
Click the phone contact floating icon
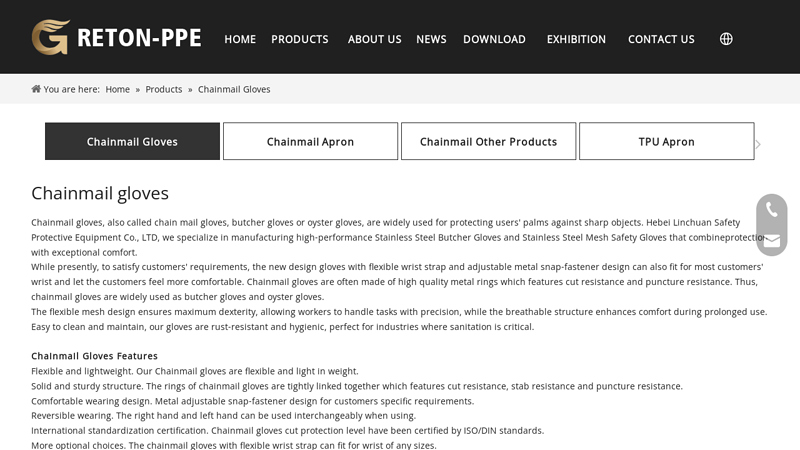click(771, 210)
